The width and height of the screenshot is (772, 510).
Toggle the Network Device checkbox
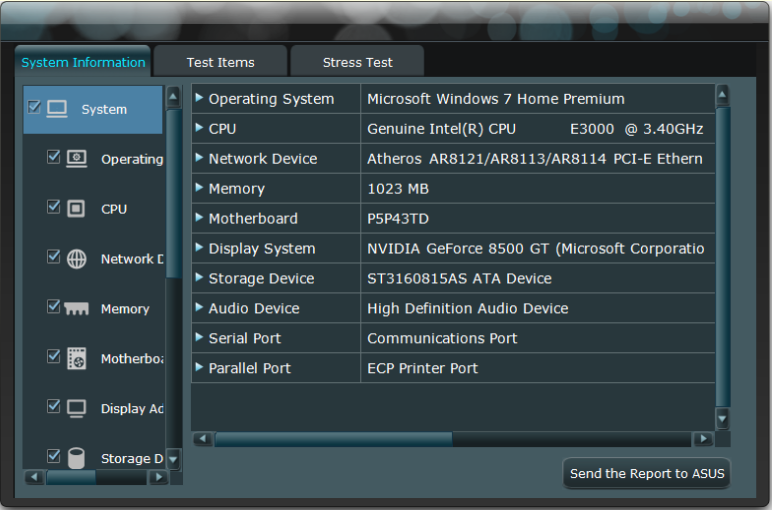coord(54,256)
